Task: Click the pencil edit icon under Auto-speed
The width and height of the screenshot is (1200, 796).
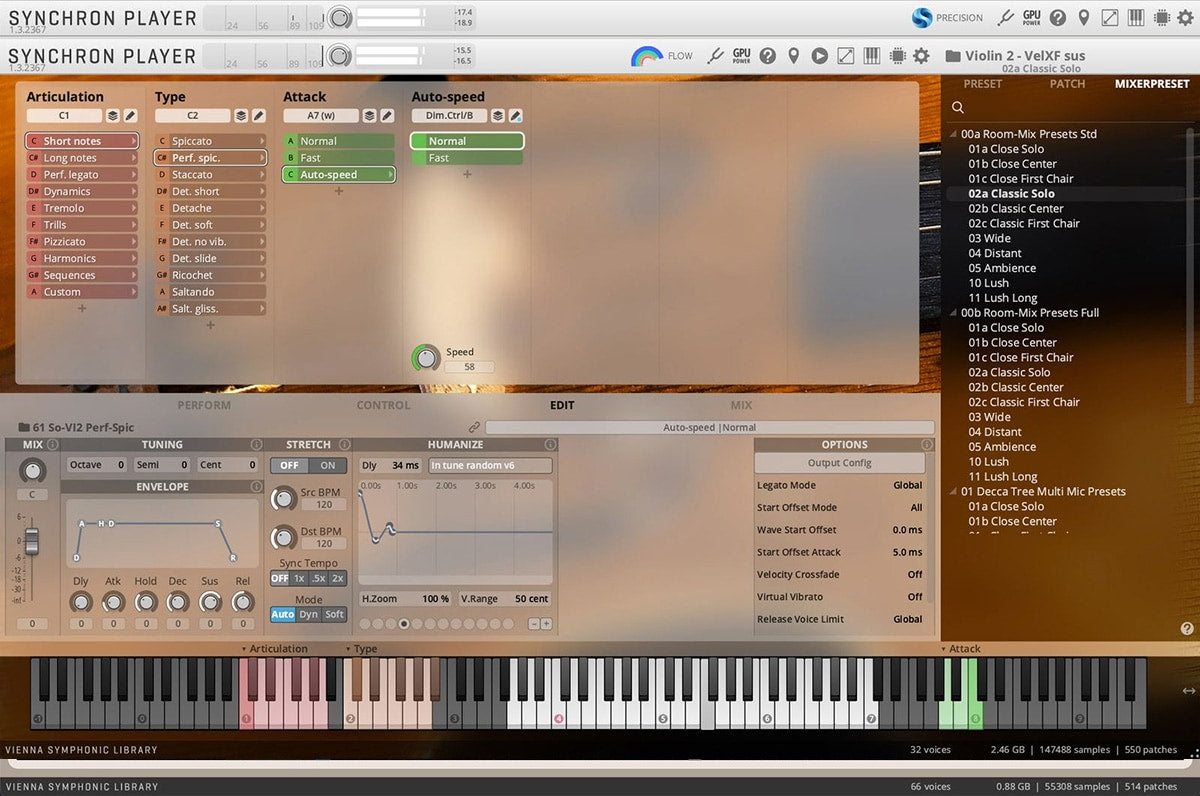Action: pyautogui.click(x=515, y=116)
